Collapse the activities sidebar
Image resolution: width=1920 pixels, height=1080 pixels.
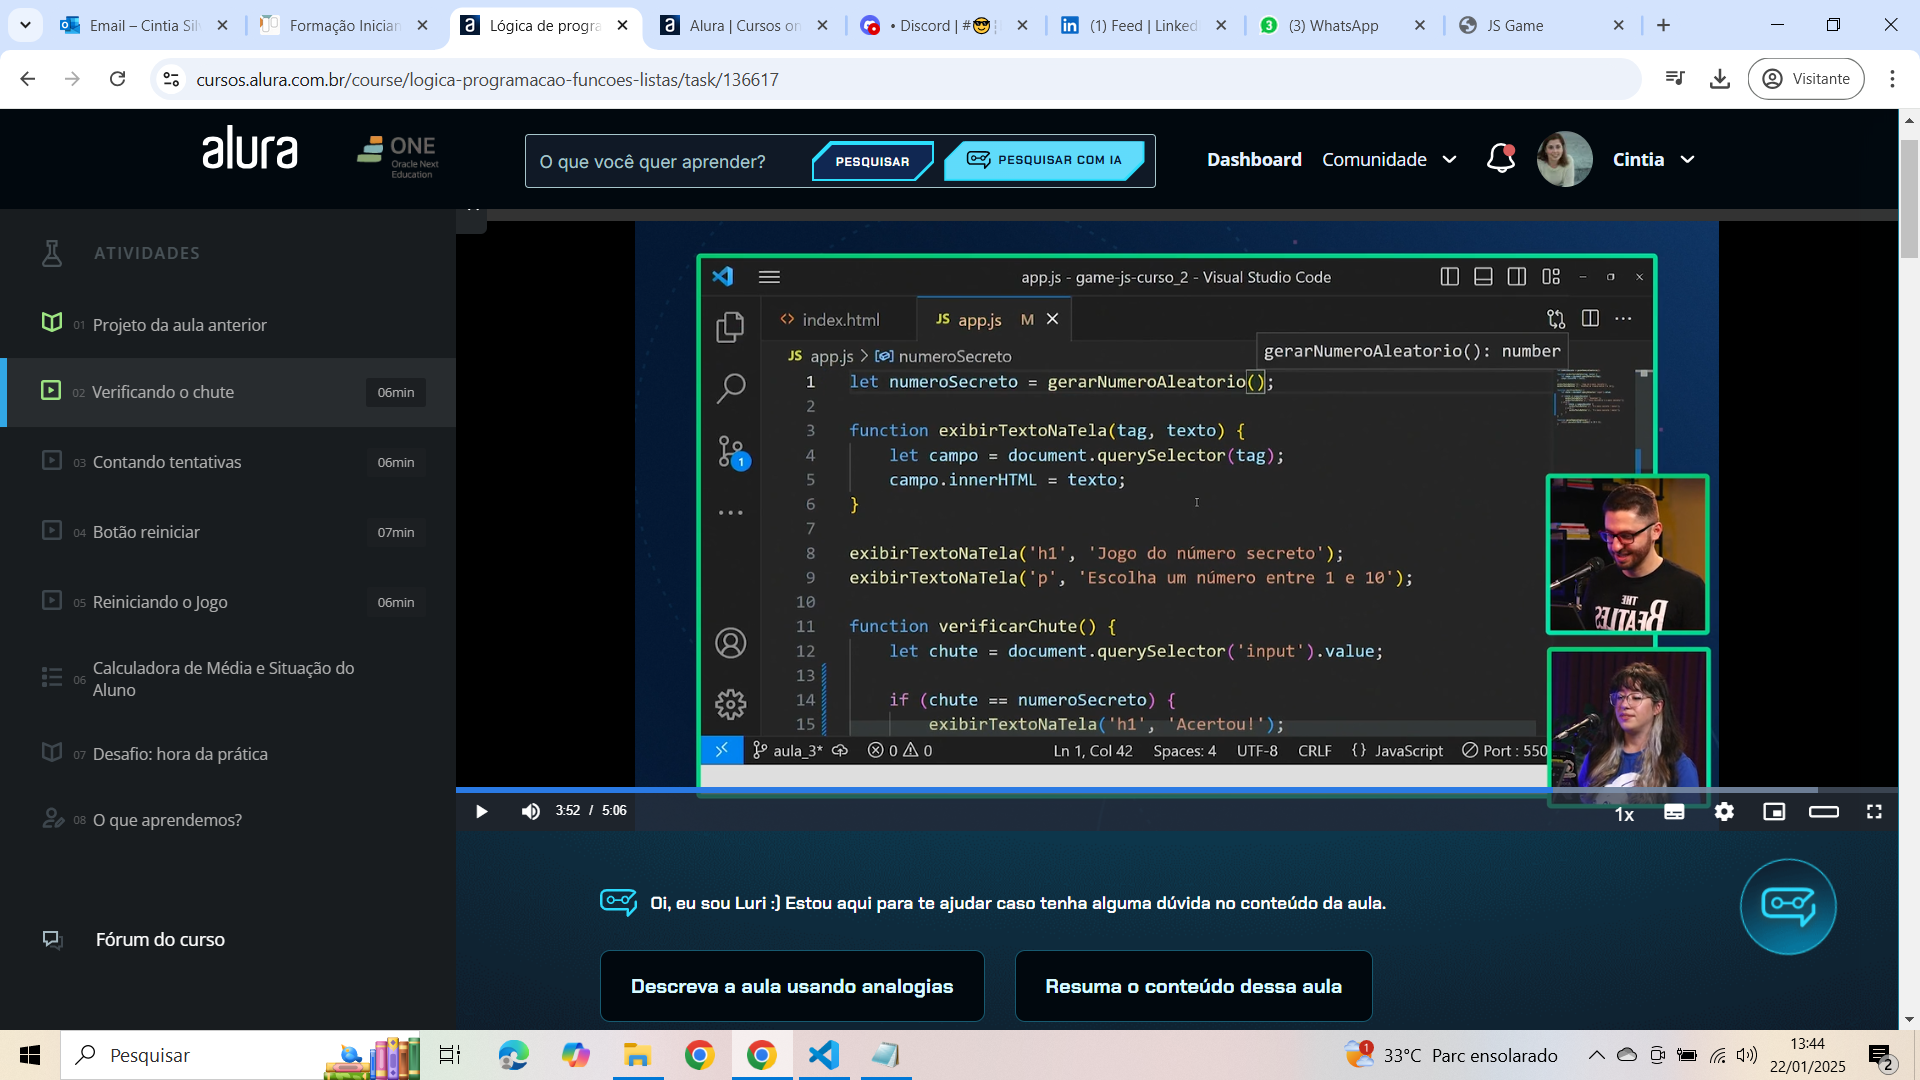(x=472, y=218)
